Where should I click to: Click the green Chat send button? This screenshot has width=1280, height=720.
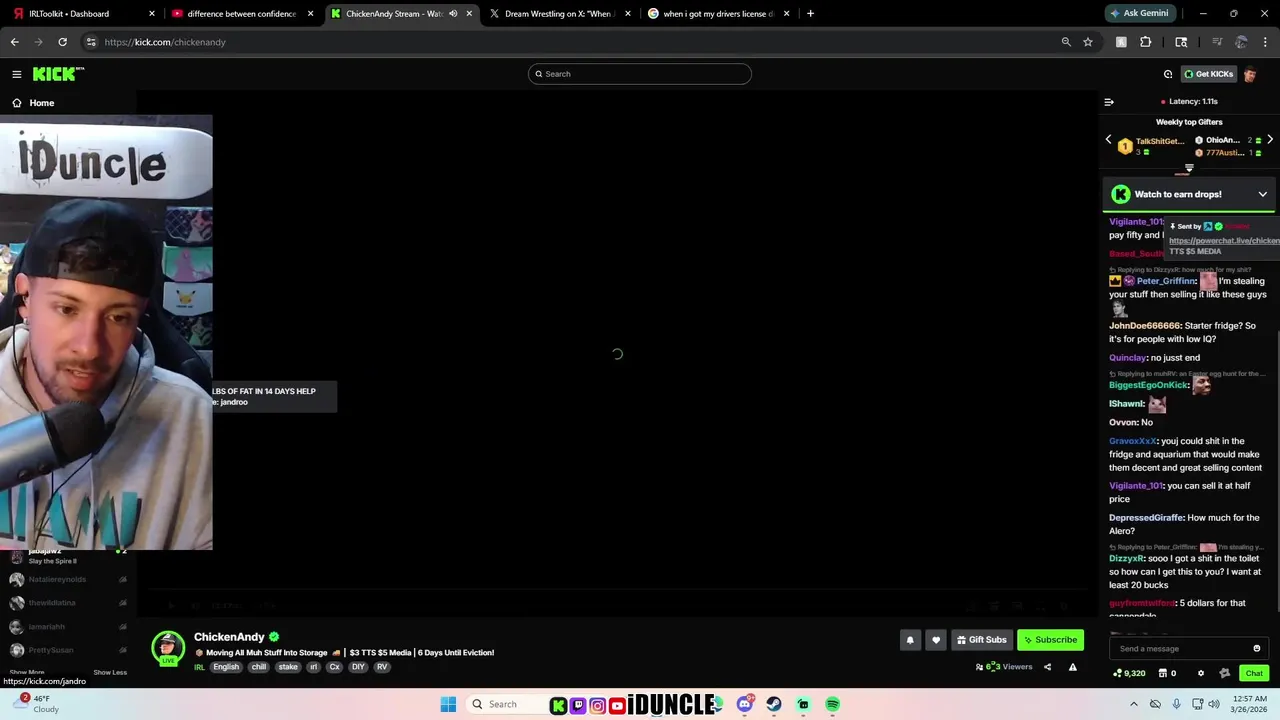pyautogui.click(x=1254, y=673)
